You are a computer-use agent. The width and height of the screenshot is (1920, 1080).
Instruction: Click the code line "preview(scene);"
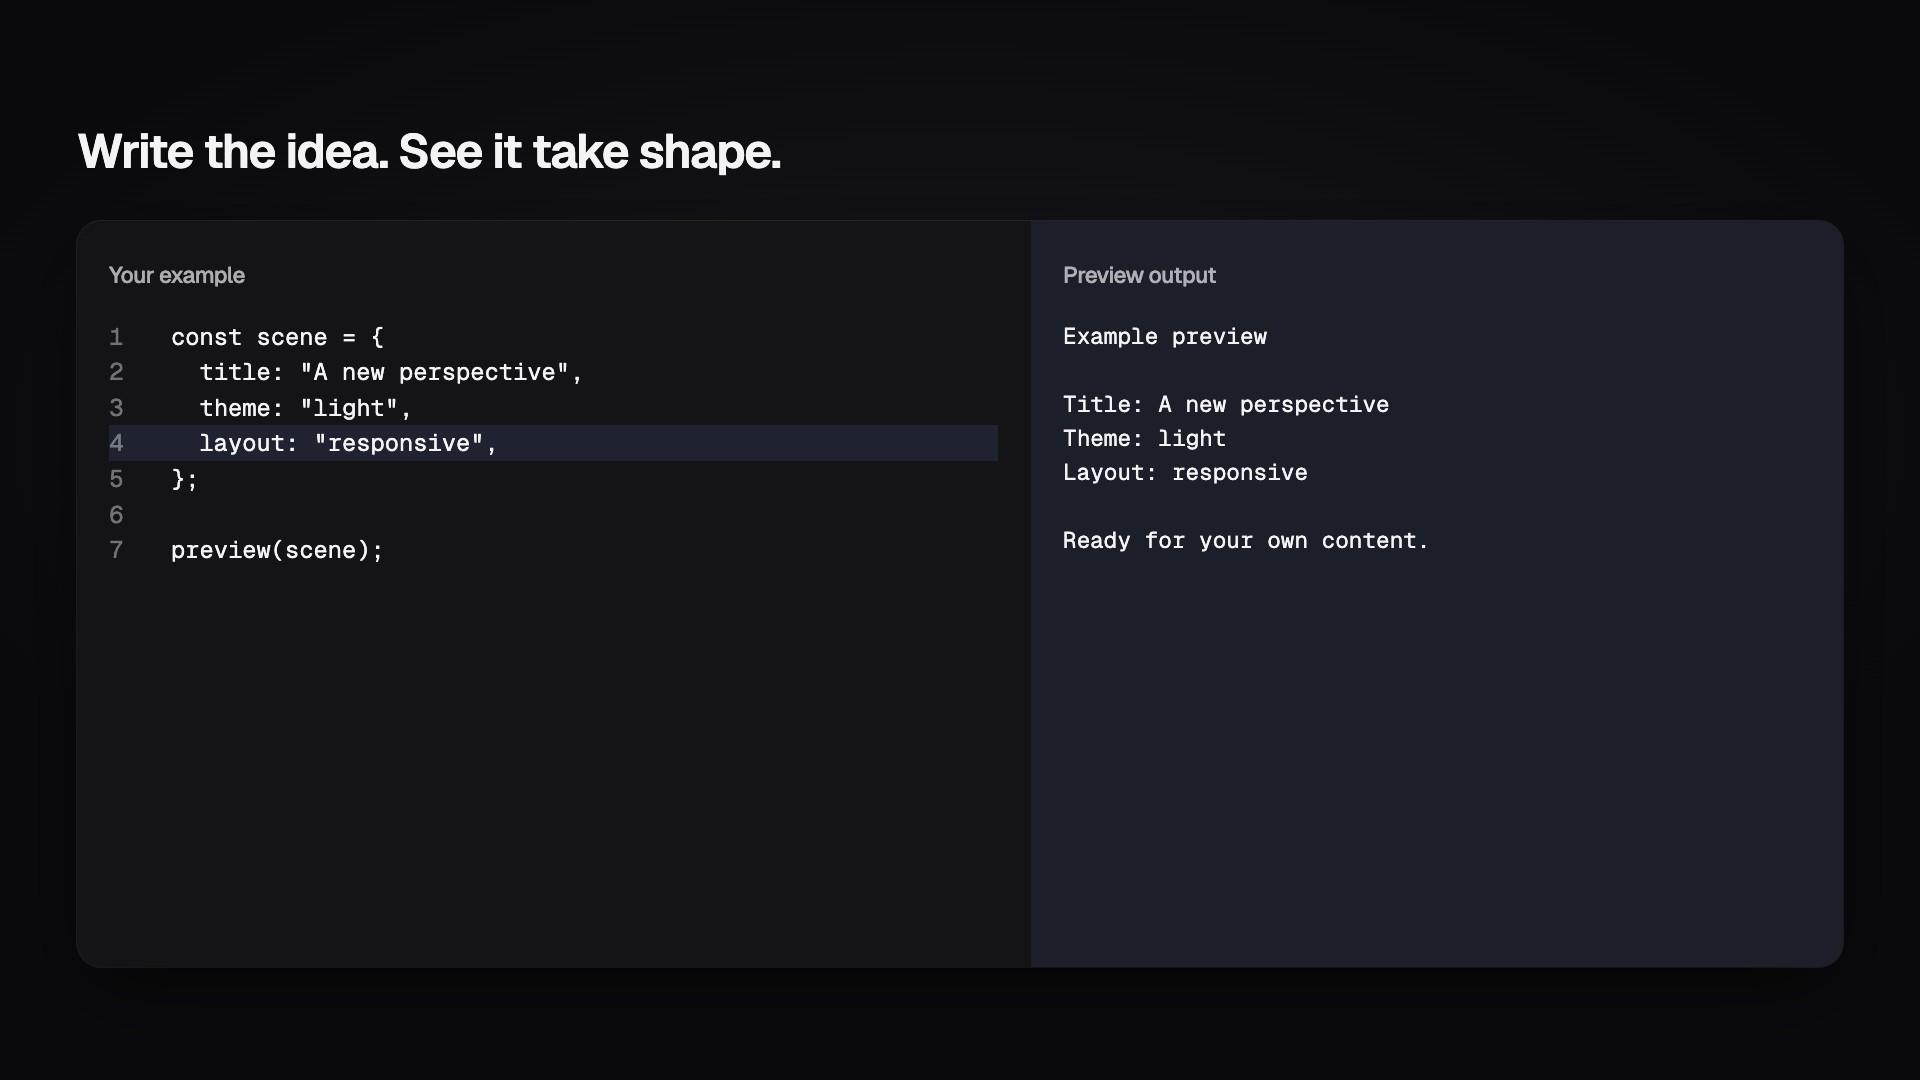pos(277,550)
